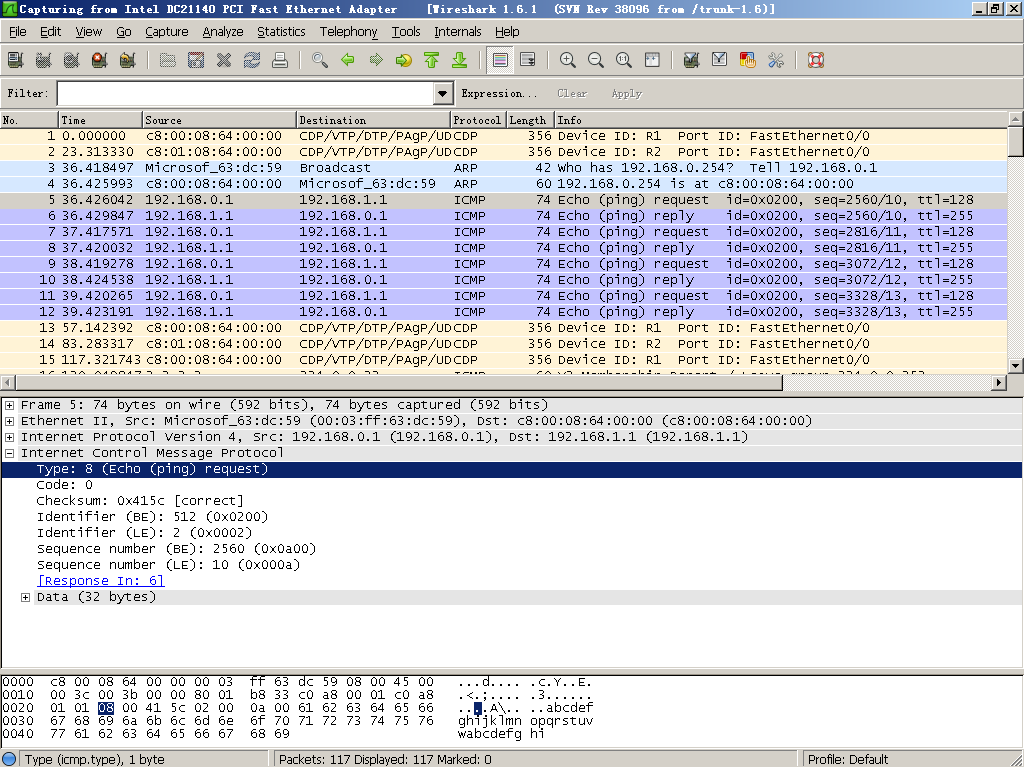Go to a packet by number

[x=404, y=61]
